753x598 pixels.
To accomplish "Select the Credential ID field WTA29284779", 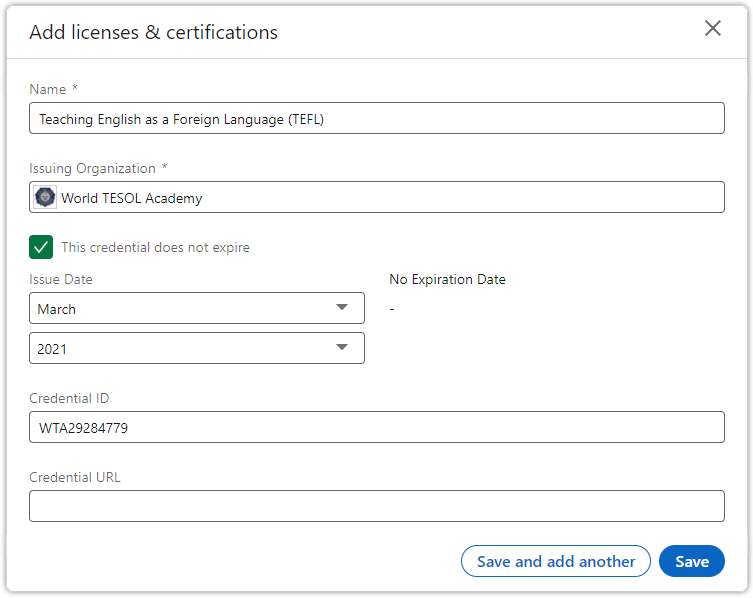I will click(x=376, y=427).
